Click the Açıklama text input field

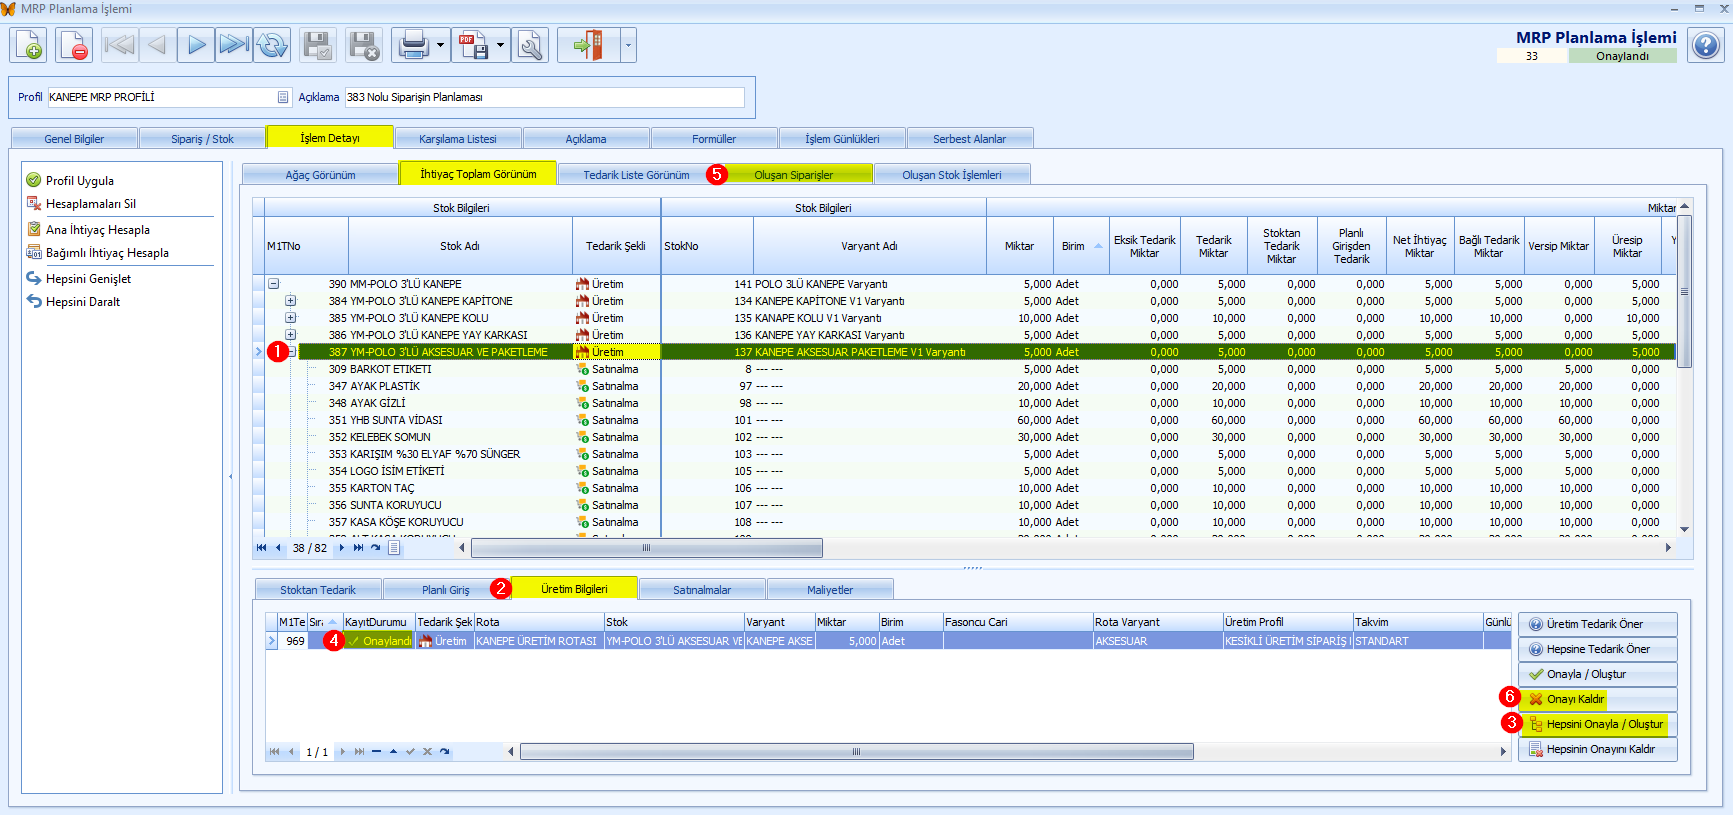pyautogui.click(x=544, y=97)
